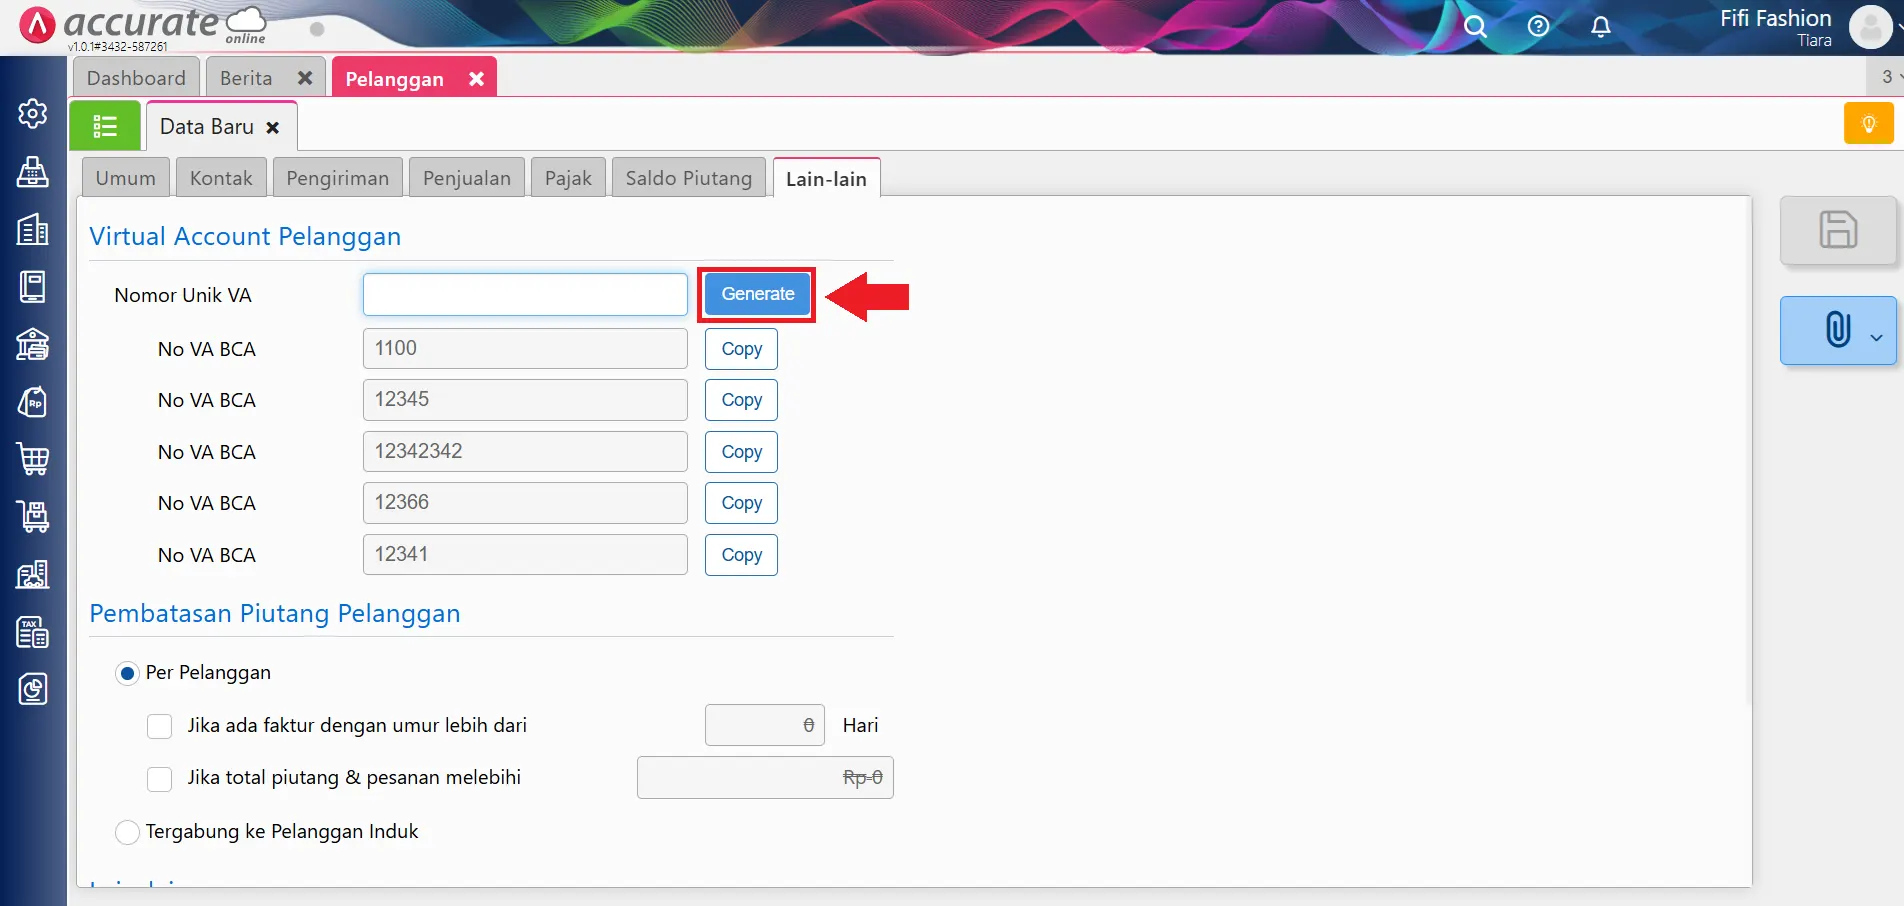The height and width of the screenshot is (906, 1904).
Task: Open the shopping cart sidebar module
Action: [x=33, y=459]
